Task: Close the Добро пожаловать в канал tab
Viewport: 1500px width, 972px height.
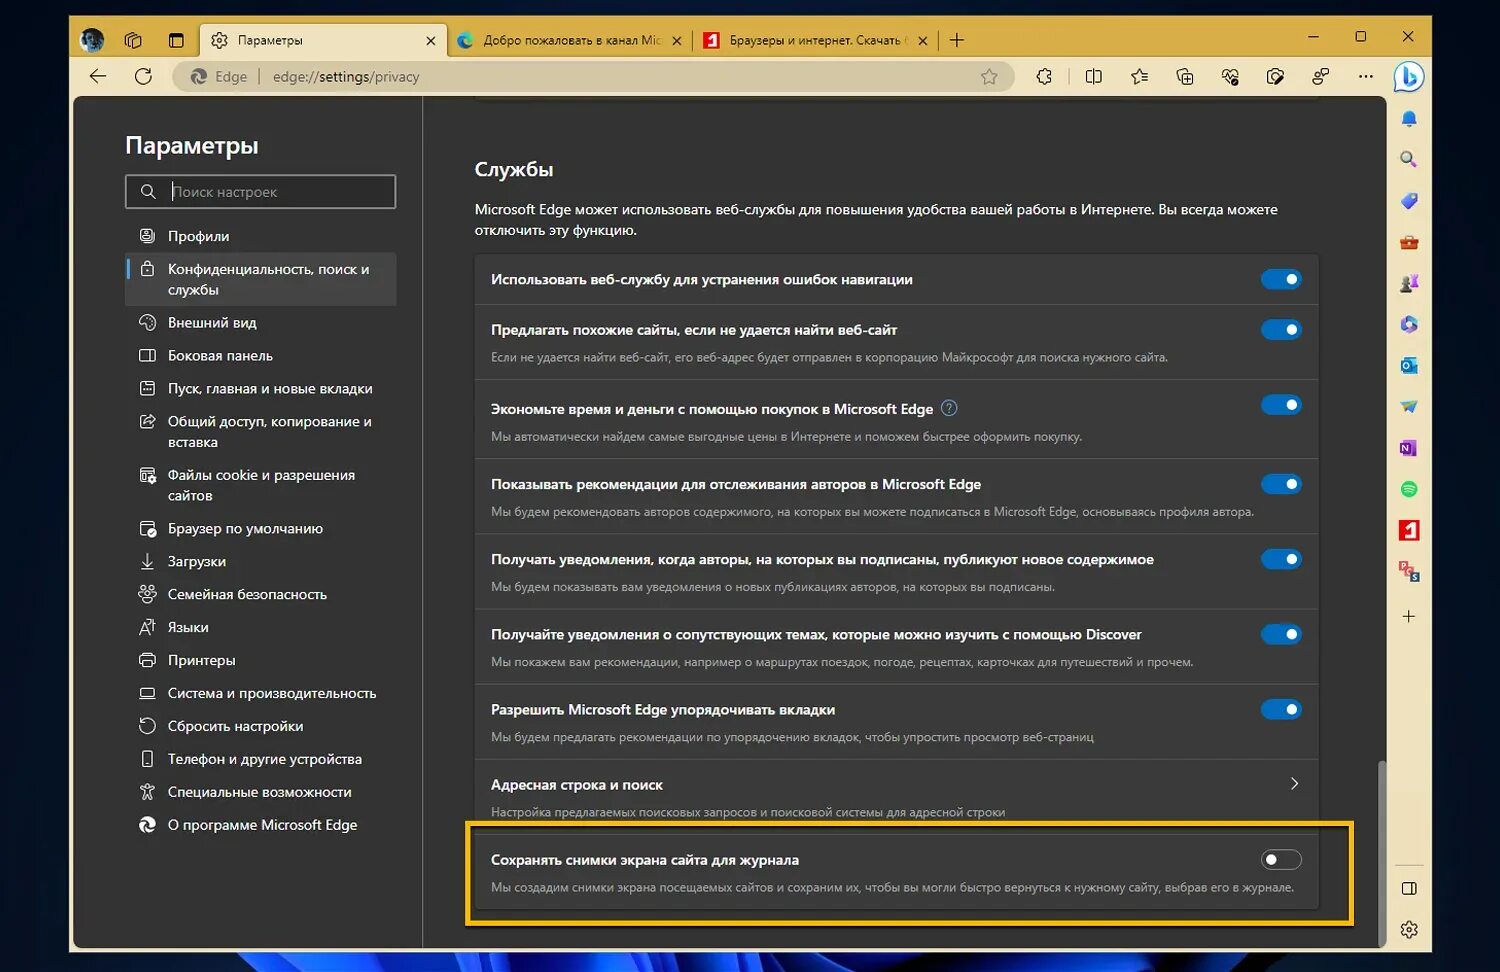Action: (677, 41)
